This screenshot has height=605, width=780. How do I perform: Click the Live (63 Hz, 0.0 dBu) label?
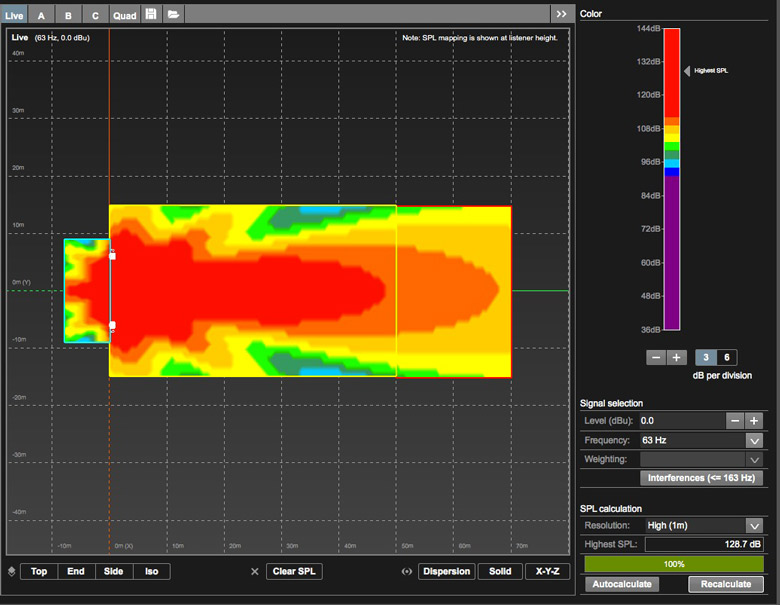click(x=50, y=37)
